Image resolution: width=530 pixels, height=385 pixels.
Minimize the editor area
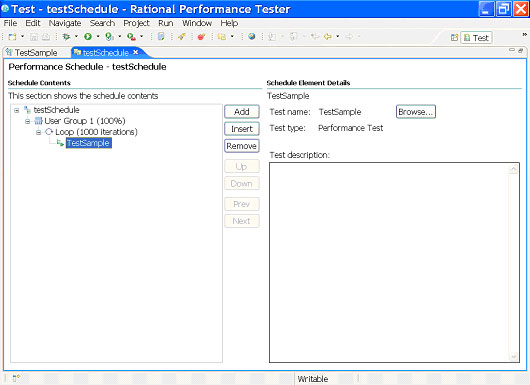(512, 50)
